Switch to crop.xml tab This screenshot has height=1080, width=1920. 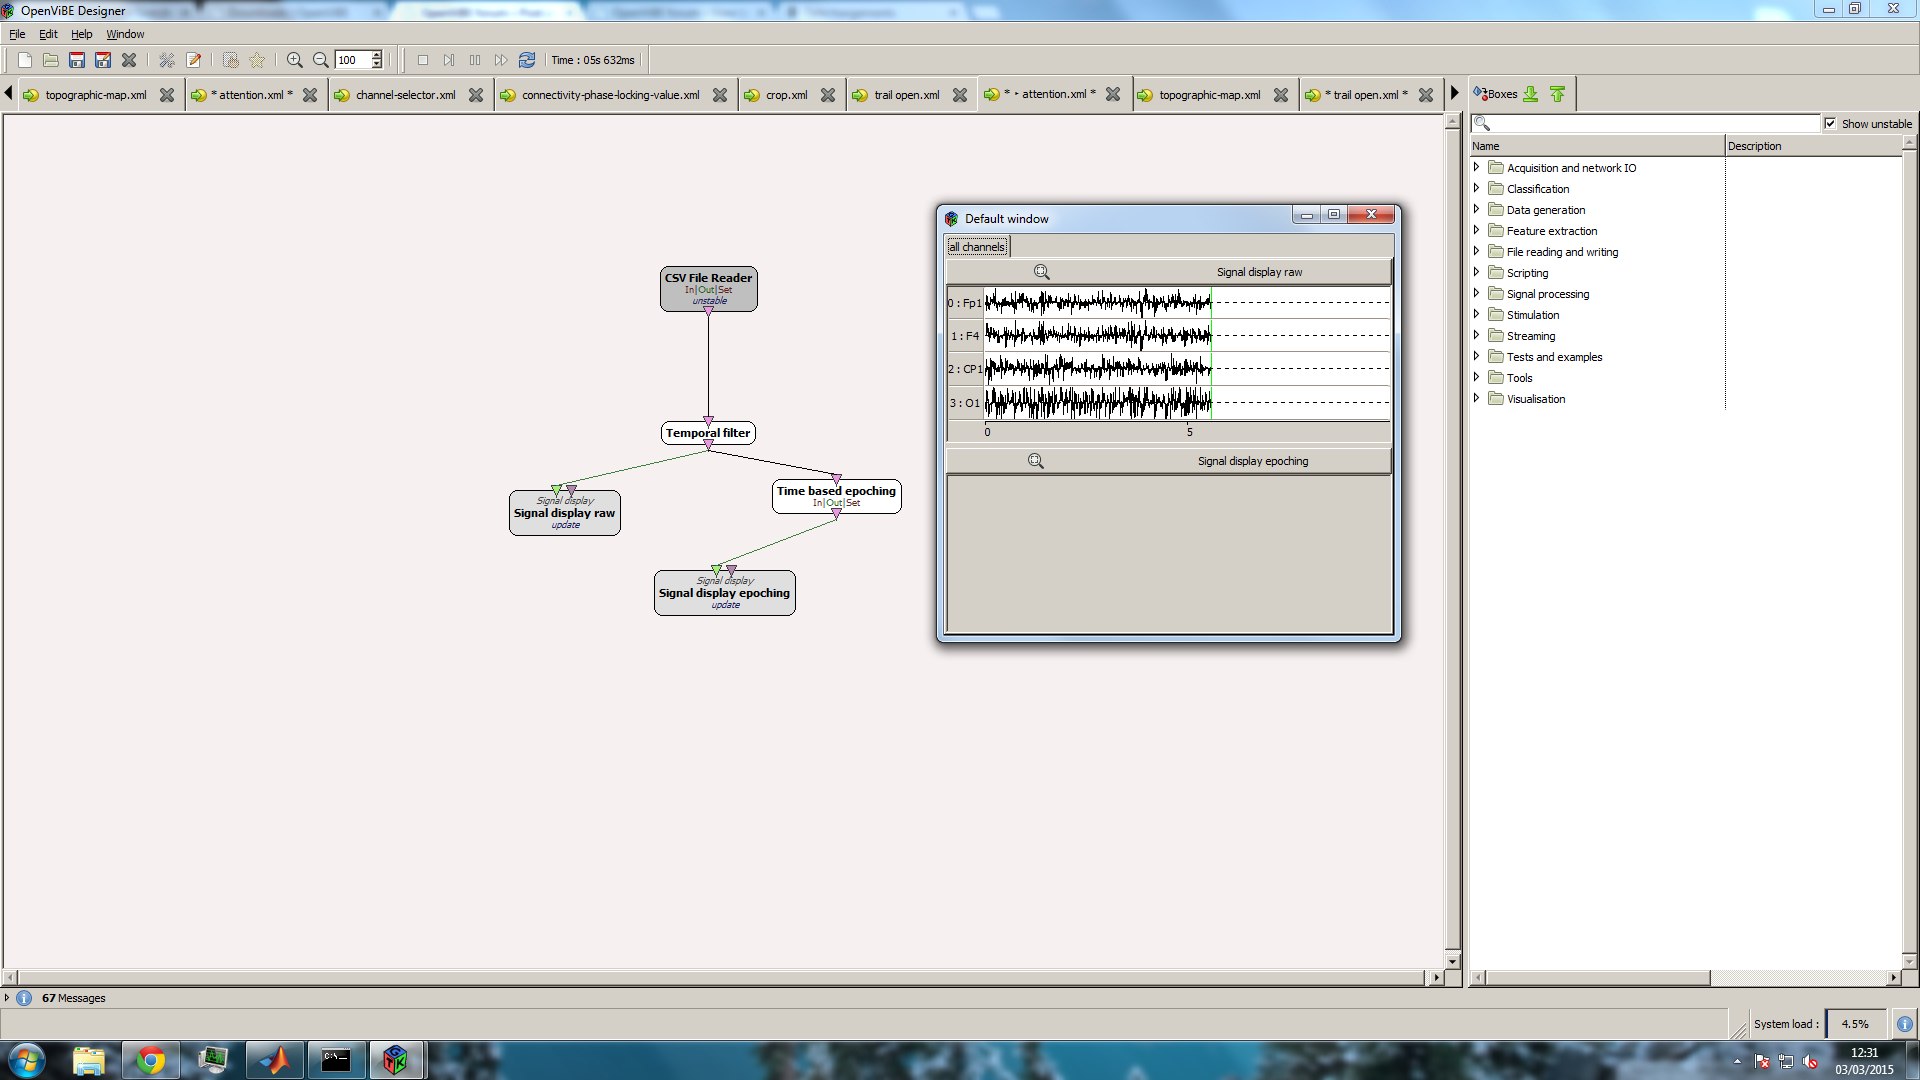(786, 95)
